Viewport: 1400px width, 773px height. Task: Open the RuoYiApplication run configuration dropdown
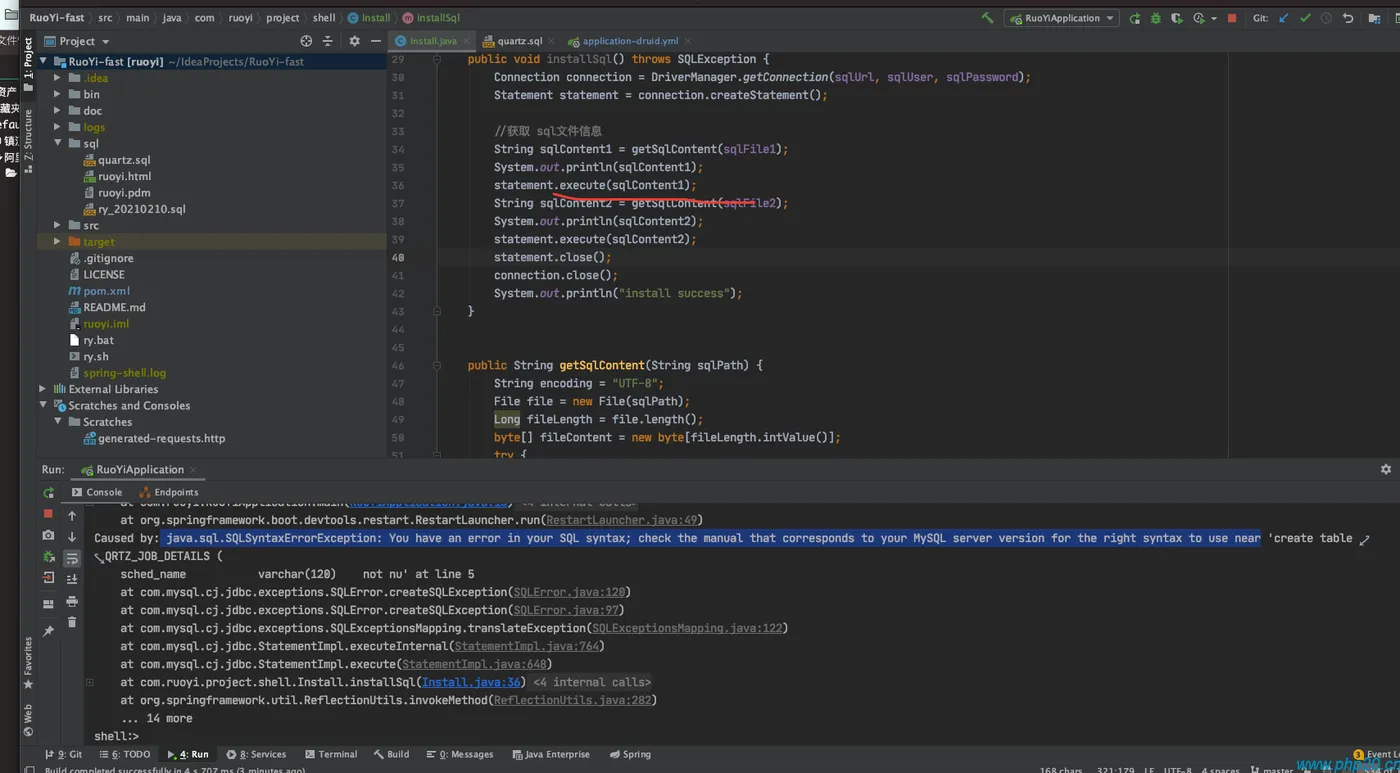click(x=1062, y=18)
